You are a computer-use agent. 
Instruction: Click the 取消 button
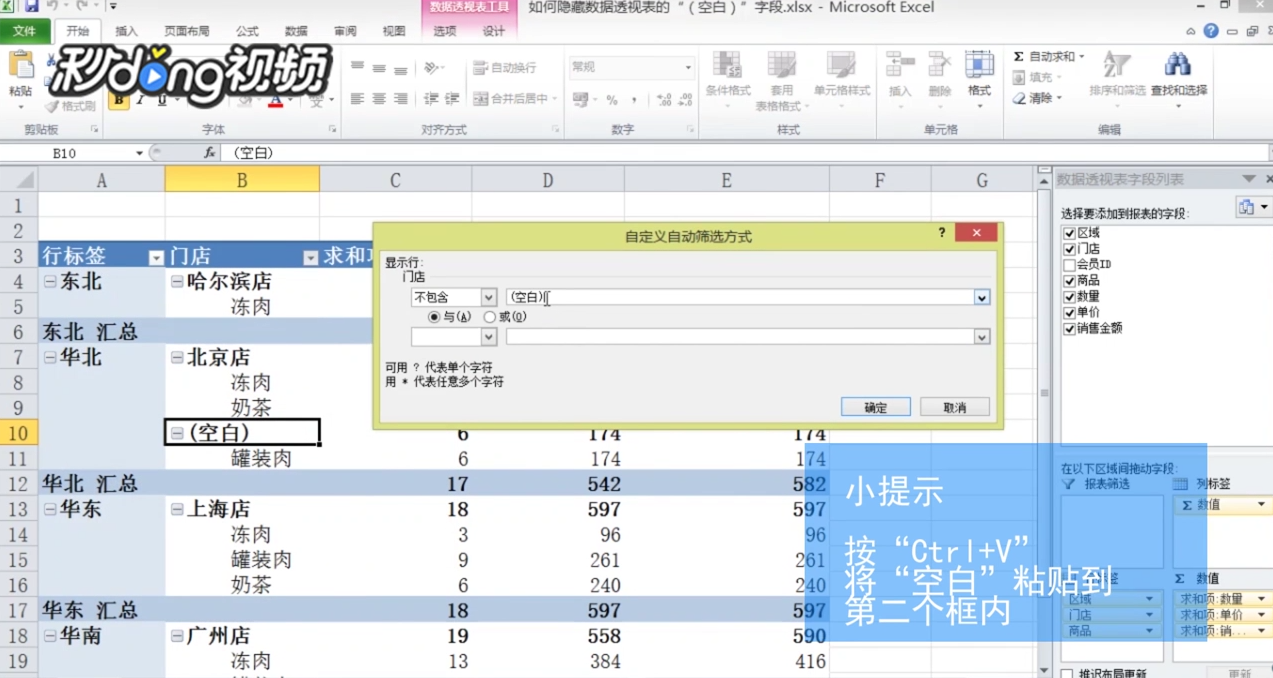(955, 407)
